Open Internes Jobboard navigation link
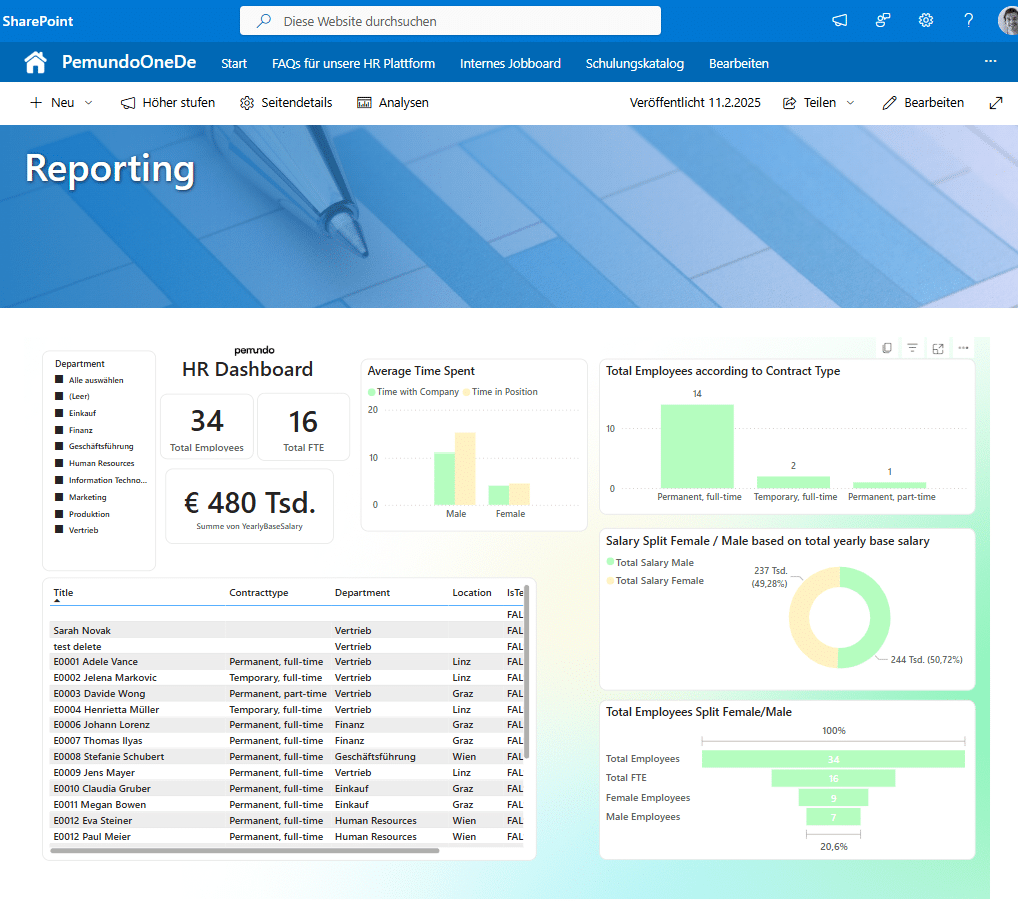The height and width of the screenshot is (902, 1018). (510, 64)
